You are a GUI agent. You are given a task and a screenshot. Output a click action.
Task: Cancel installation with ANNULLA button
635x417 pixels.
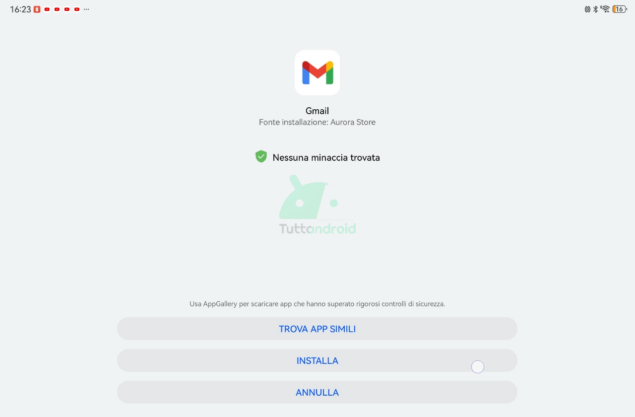(317, 392)
